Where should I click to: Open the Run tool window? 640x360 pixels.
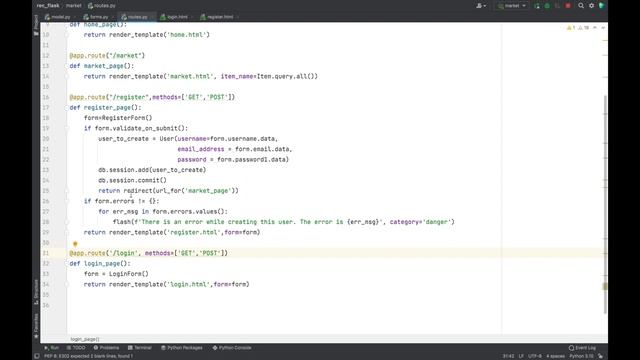point(51,348)
